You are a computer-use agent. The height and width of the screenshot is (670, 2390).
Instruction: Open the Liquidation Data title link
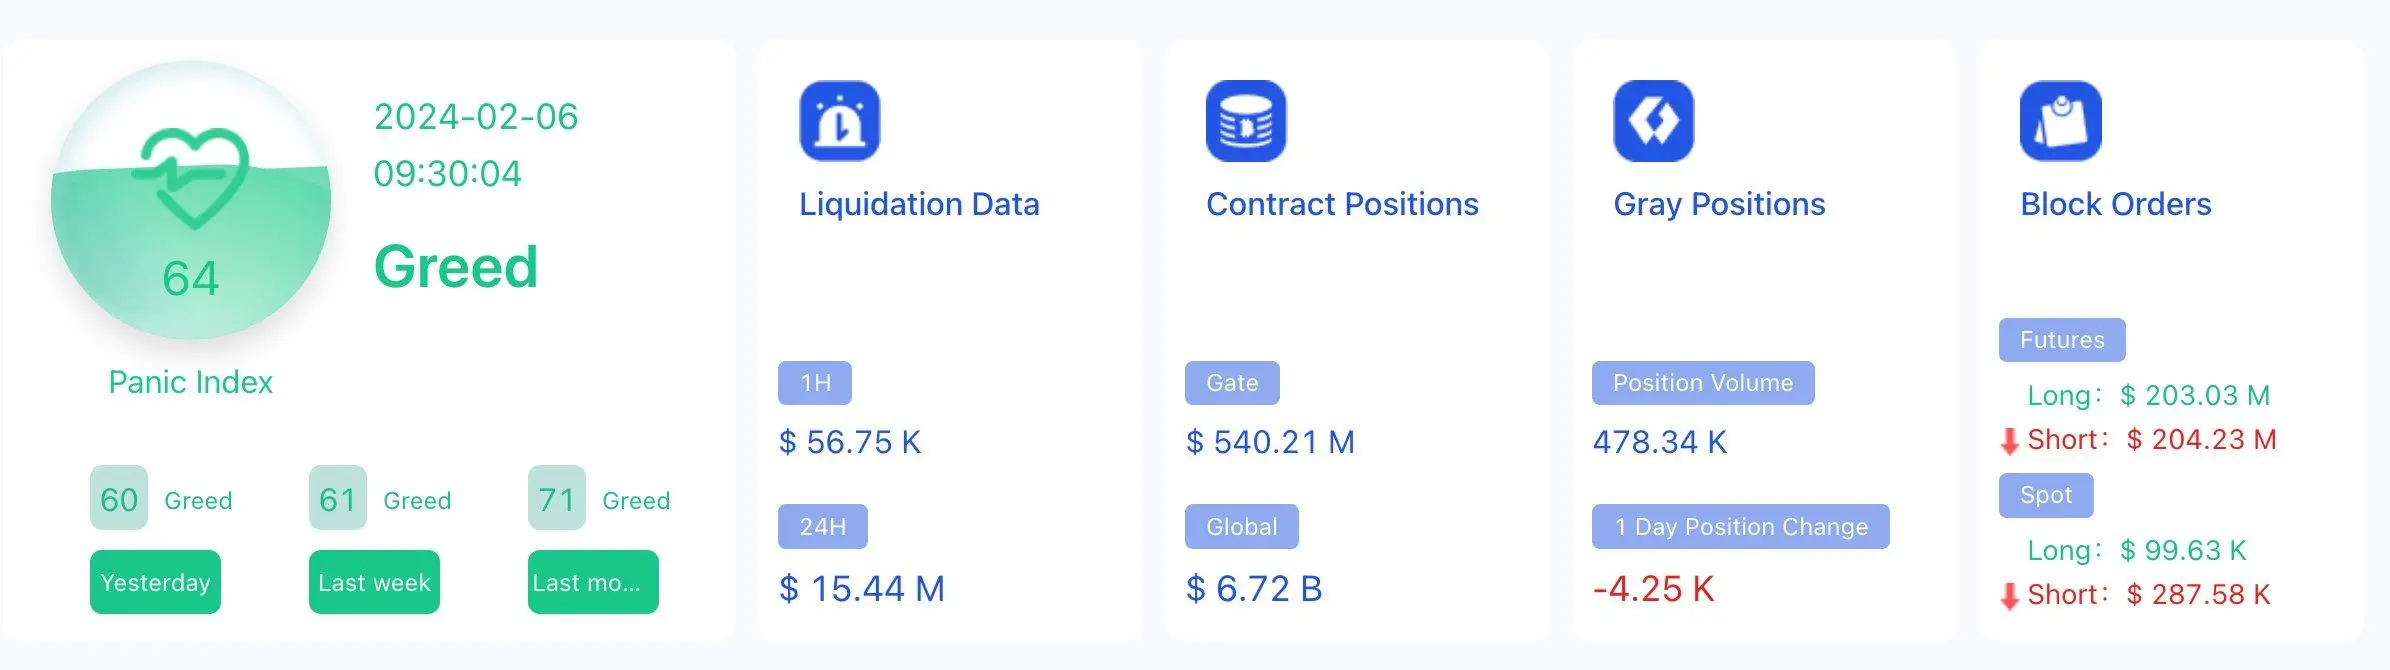(x=919, y=204)
